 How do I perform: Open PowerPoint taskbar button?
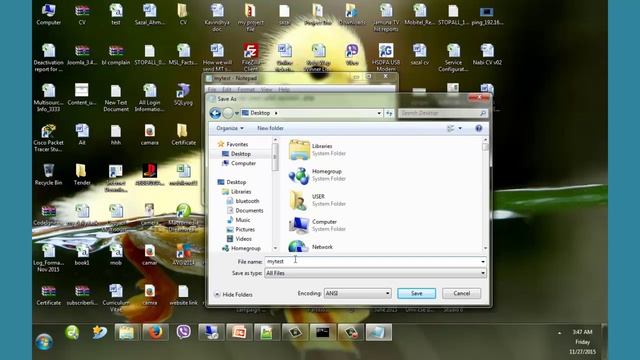pyautogui.click(x=239, y=332)
